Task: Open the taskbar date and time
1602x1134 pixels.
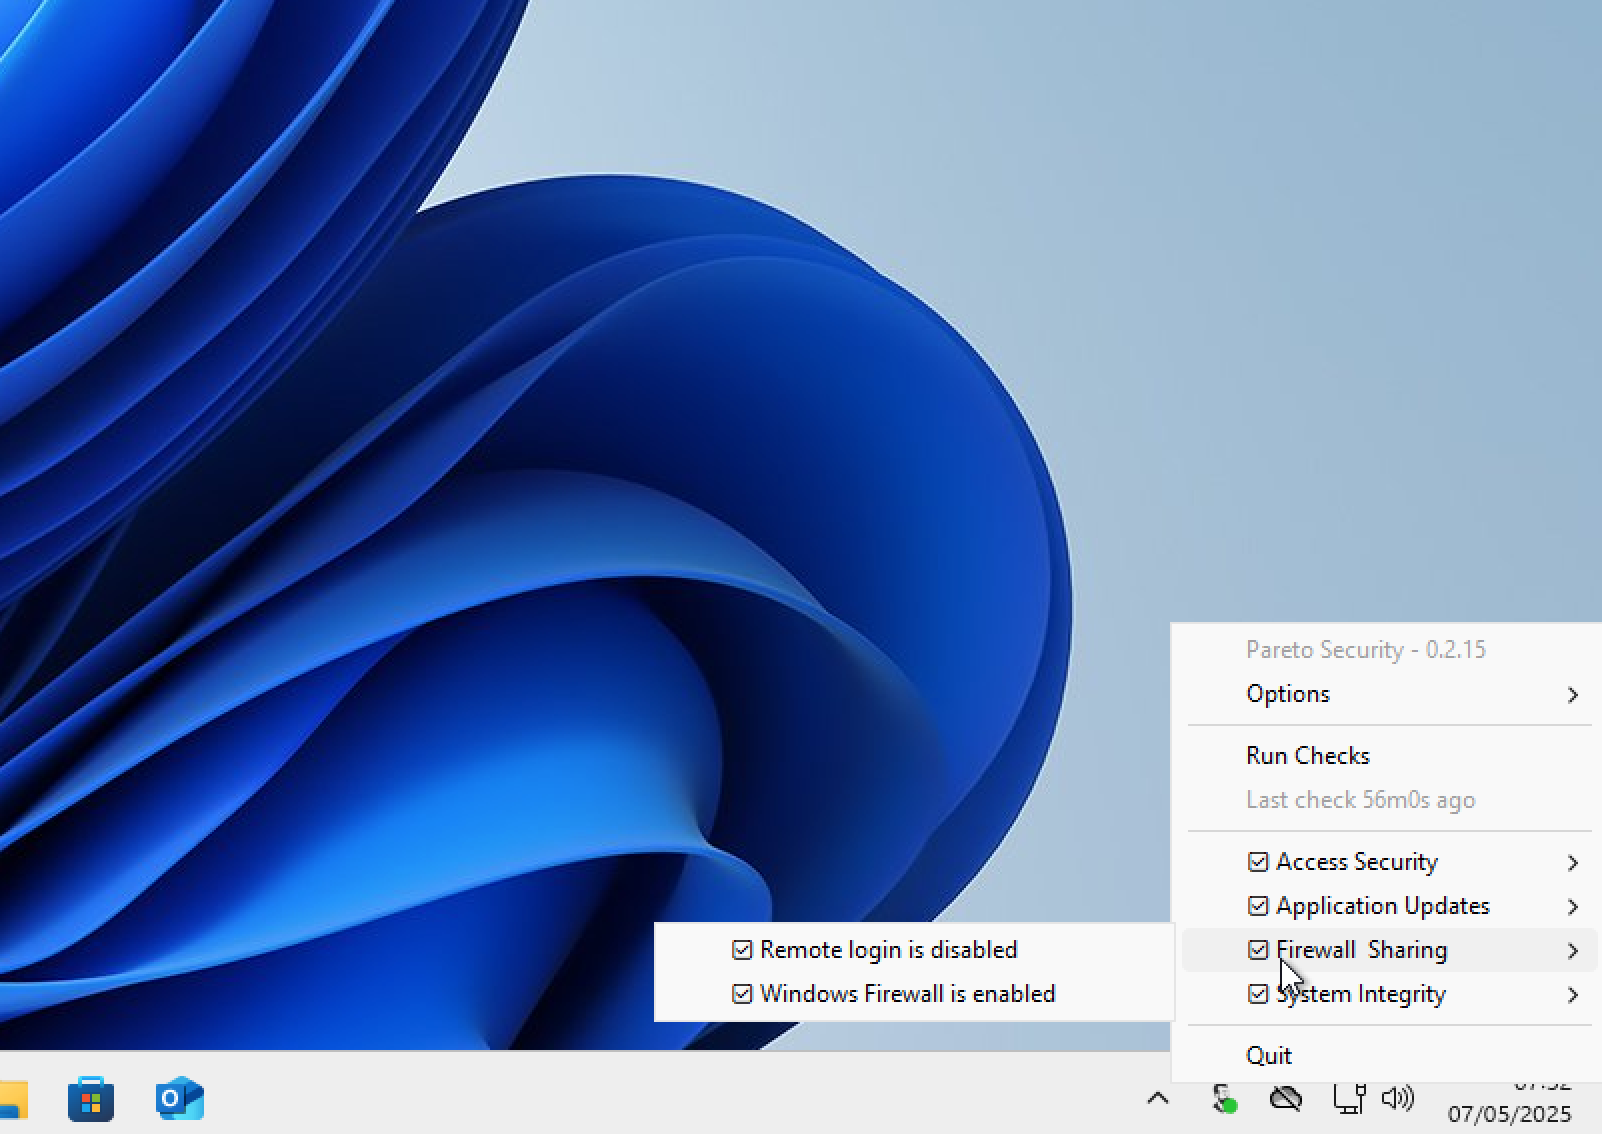Action: click(1509, 1105)
